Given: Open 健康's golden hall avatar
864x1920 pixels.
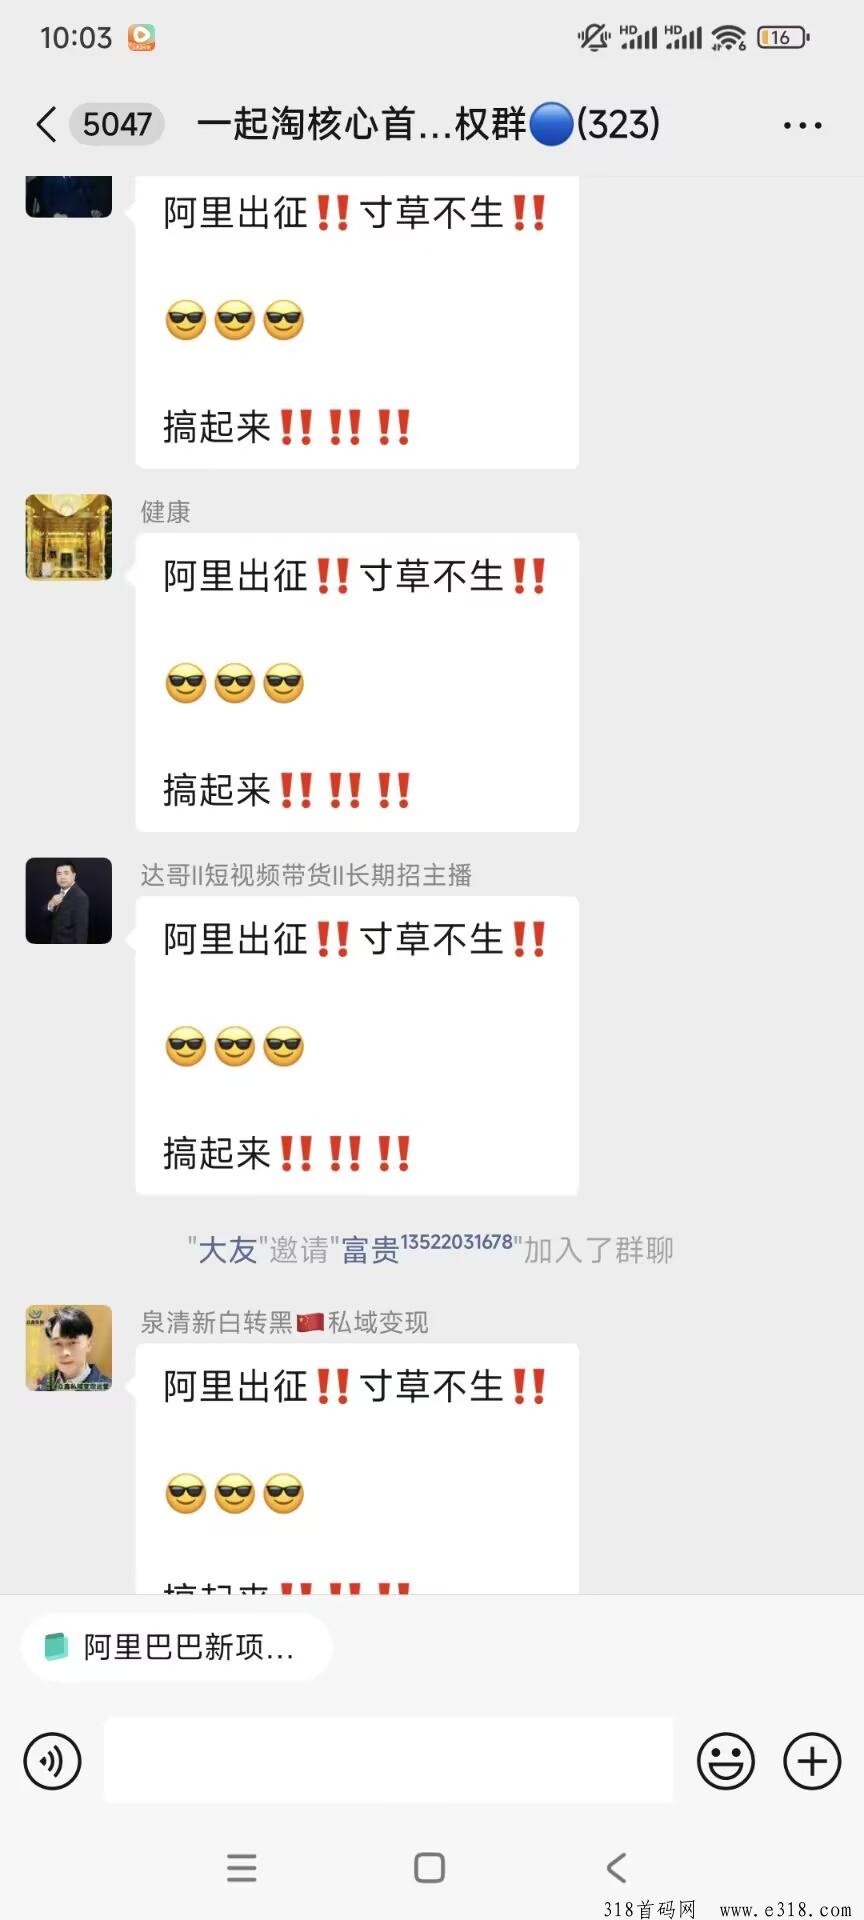Looking at the screenshot, I should pyautogui.click(x=68, y=537).
